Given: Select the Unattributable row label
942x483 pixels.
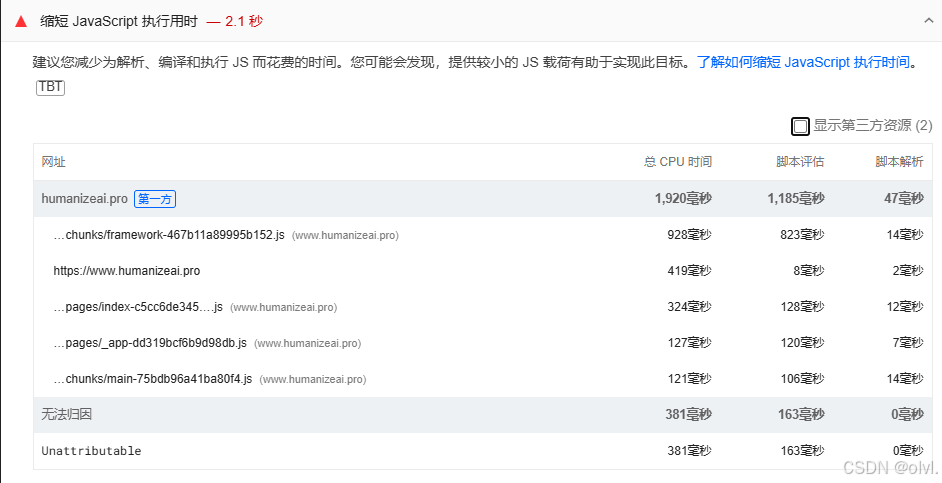Looking at the screenshot, I should tap(91, 451).
